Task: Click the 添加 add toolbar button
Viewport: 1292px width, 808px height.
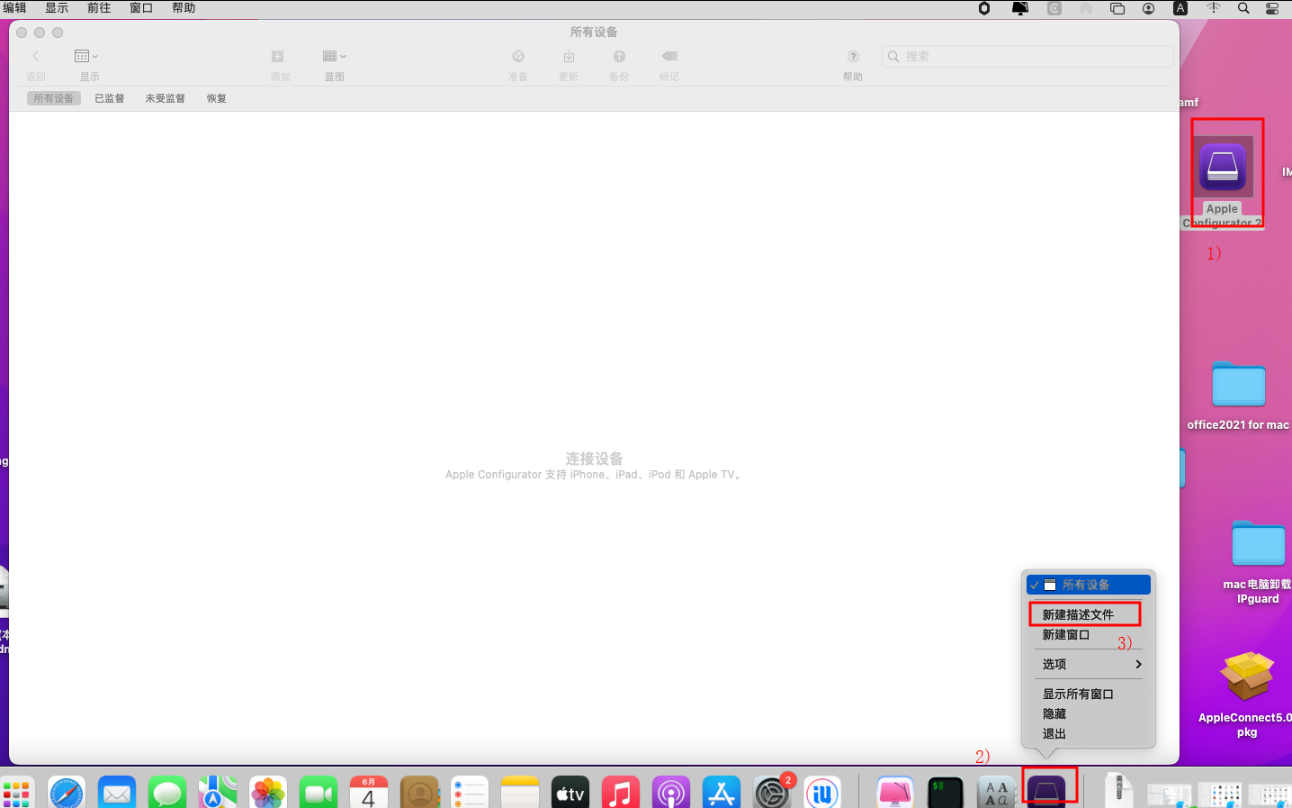Action: point(279,65)
